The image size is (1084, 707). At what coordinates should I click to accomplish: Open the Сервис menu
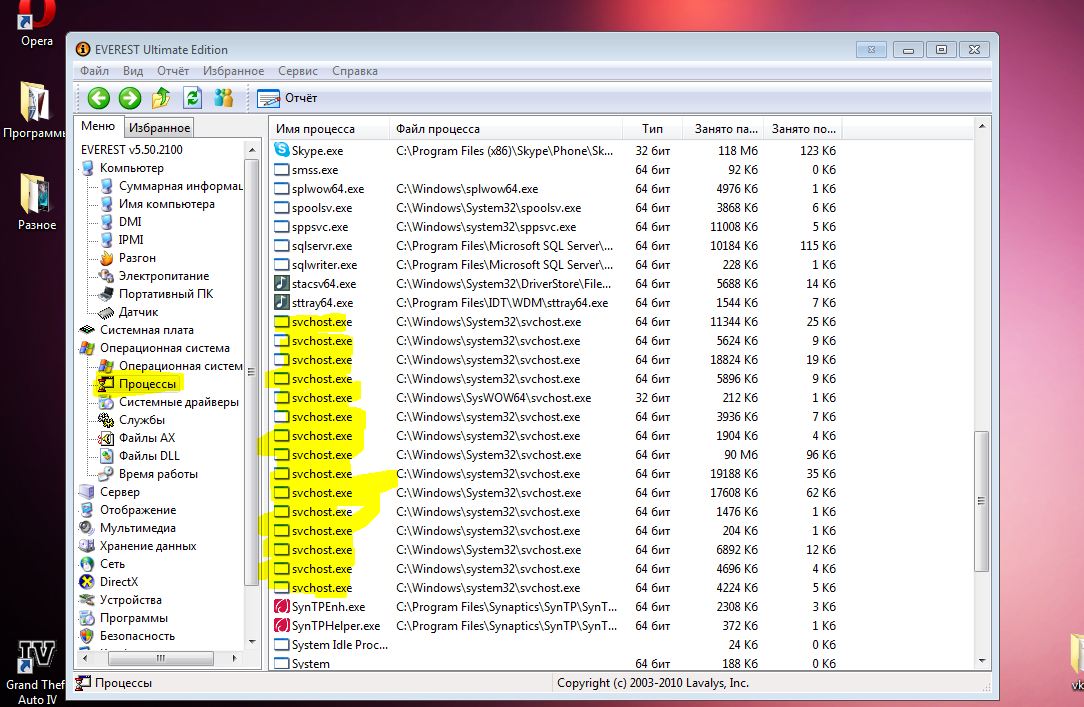pyautogui.click(x=297, y=71)
